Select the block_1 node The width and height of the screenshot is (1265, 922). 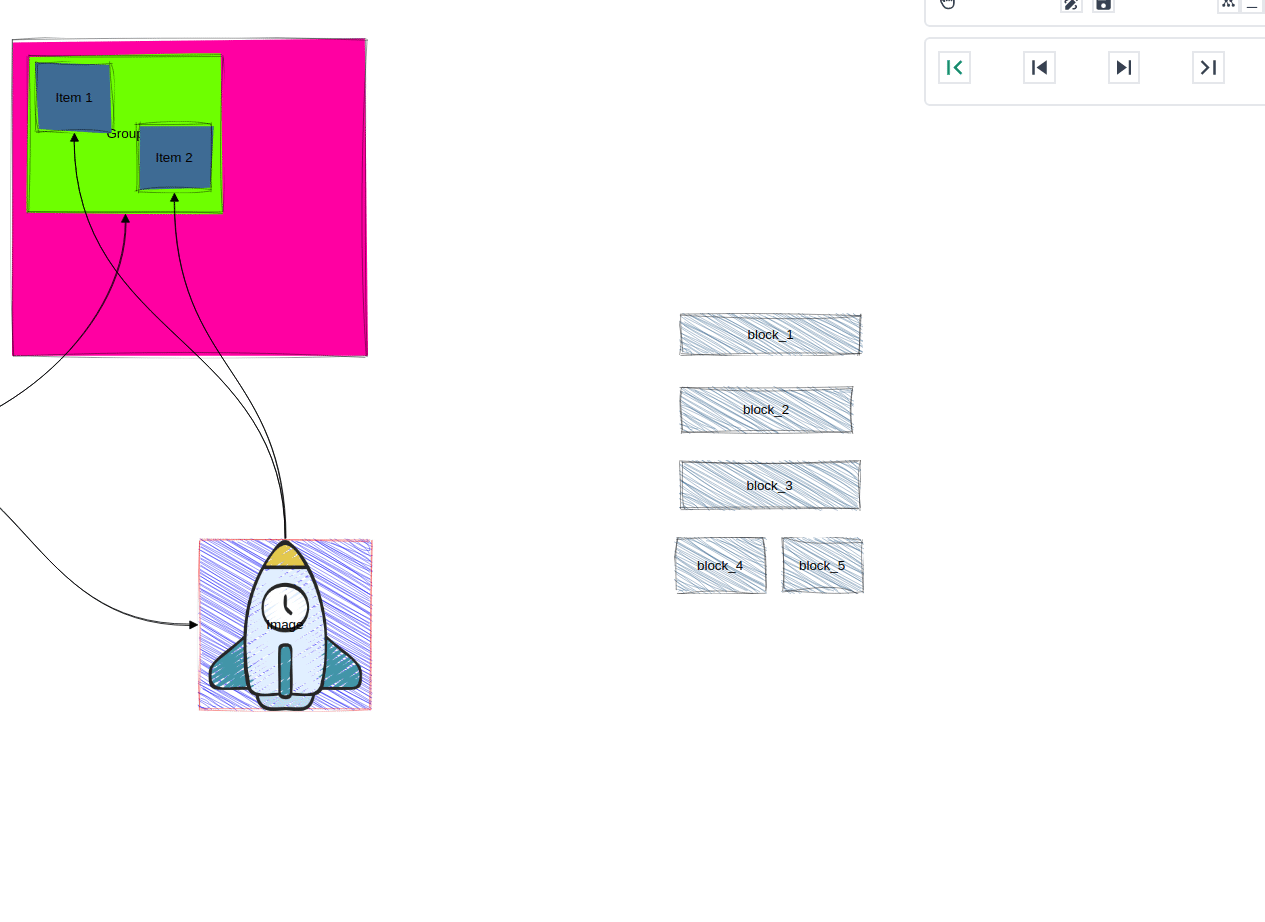[x=770, y=334]
